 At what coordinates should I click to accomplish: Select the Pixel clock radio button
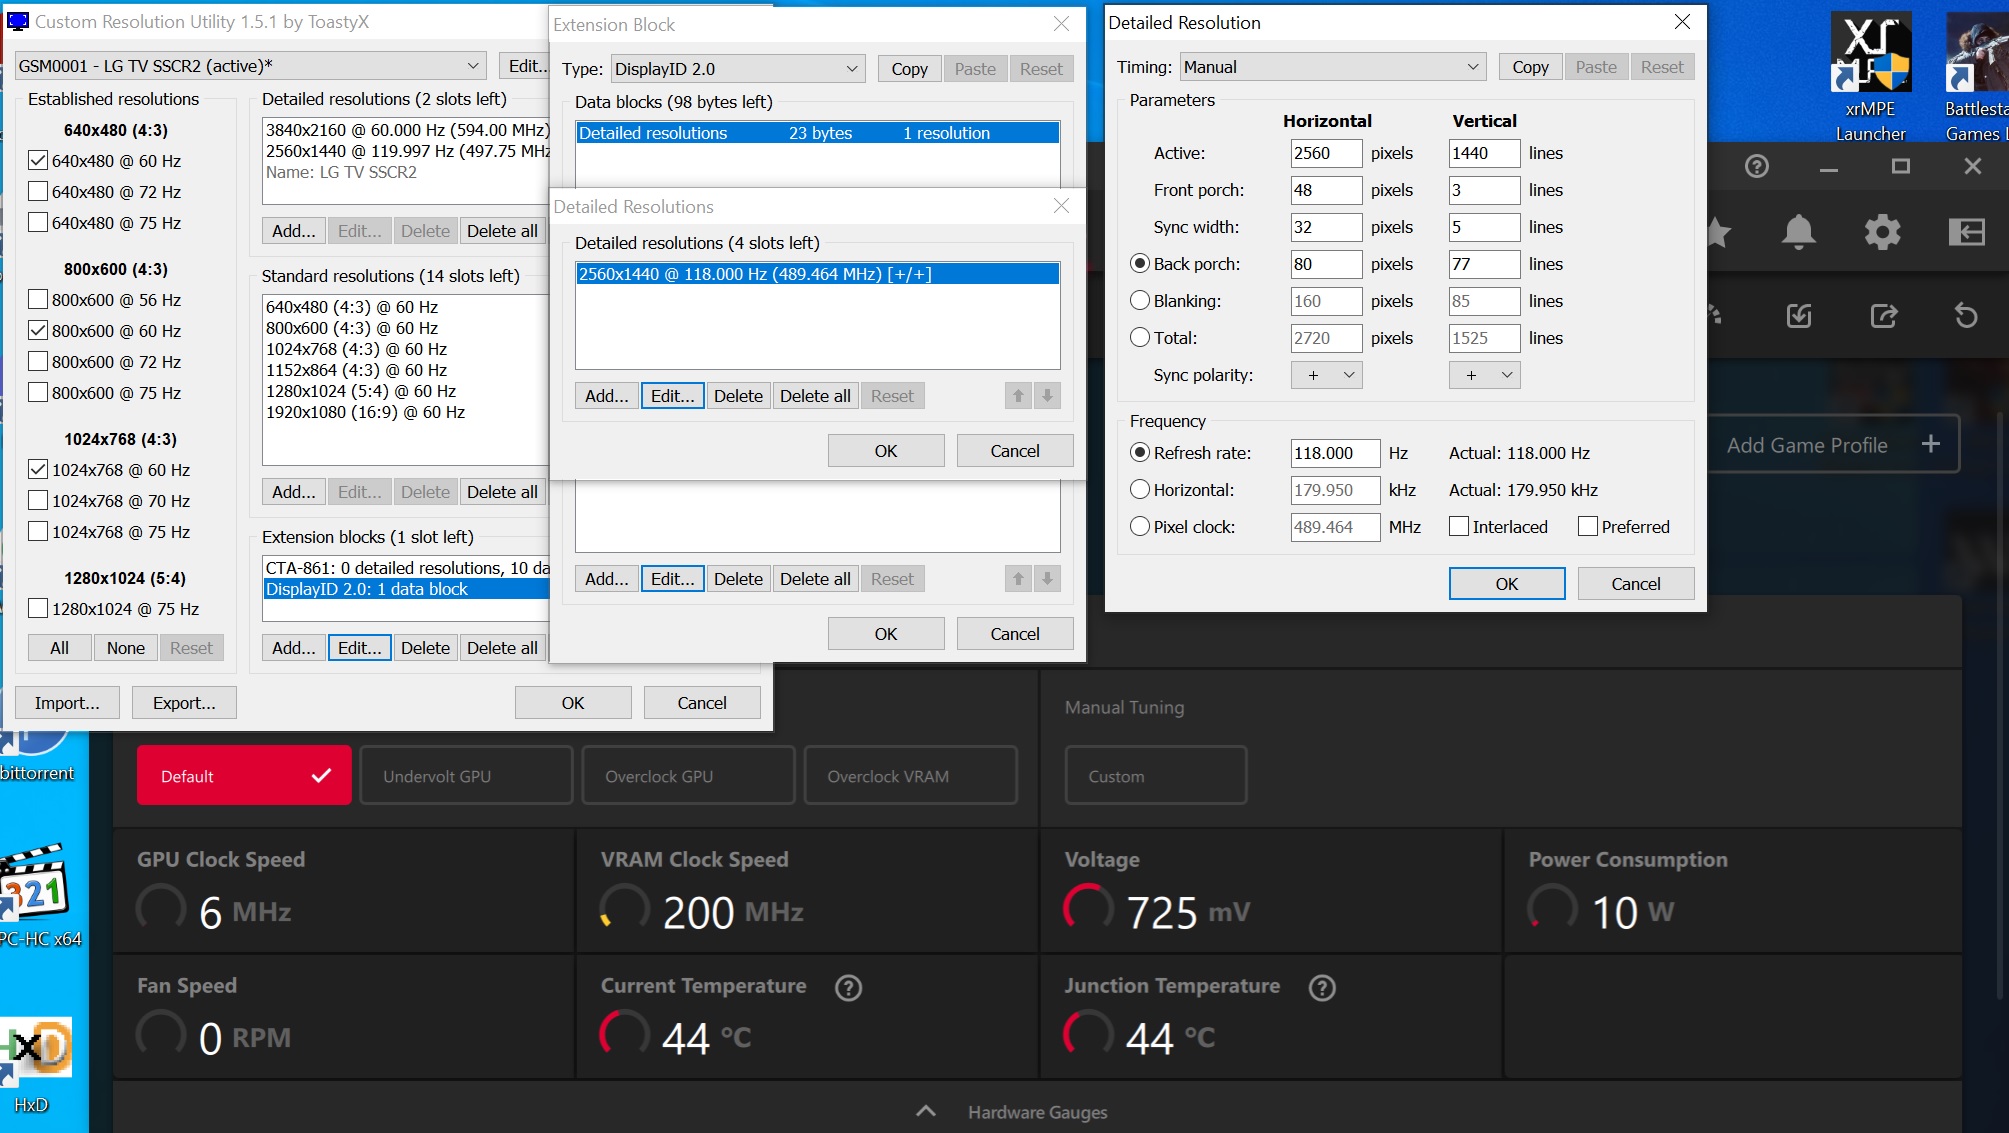(1139, 527)
